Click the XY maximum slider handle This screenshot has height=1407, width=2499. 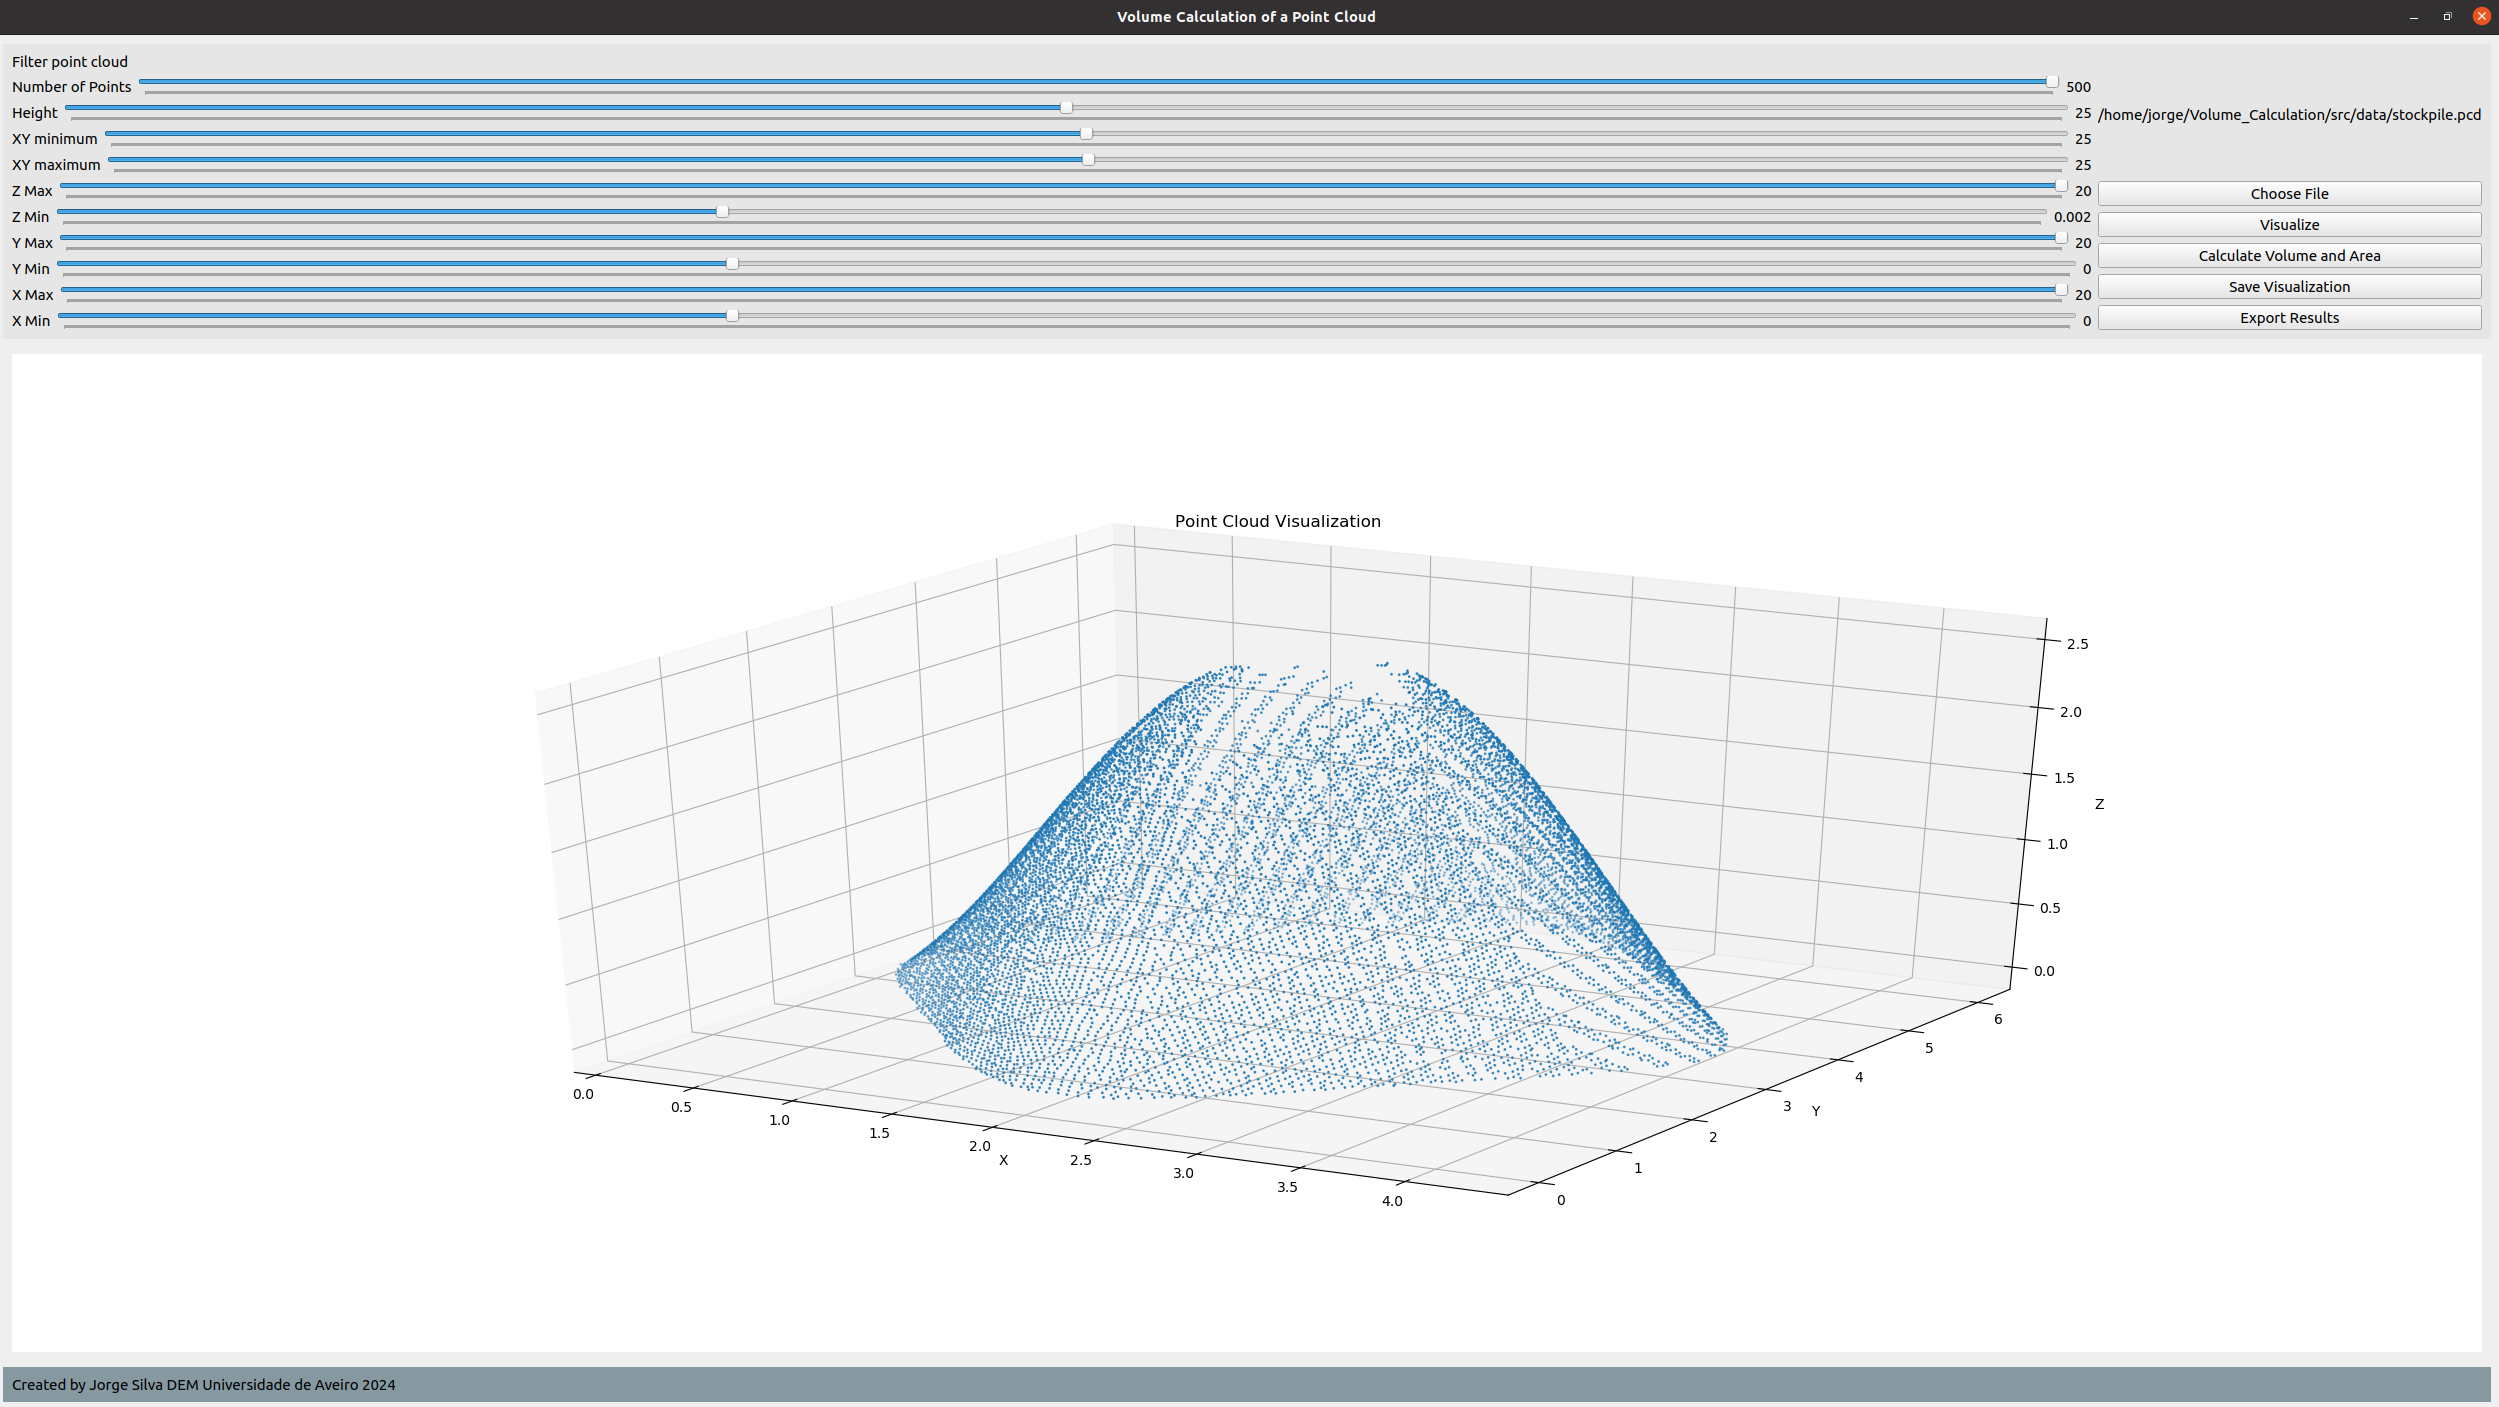(1088, 160)
